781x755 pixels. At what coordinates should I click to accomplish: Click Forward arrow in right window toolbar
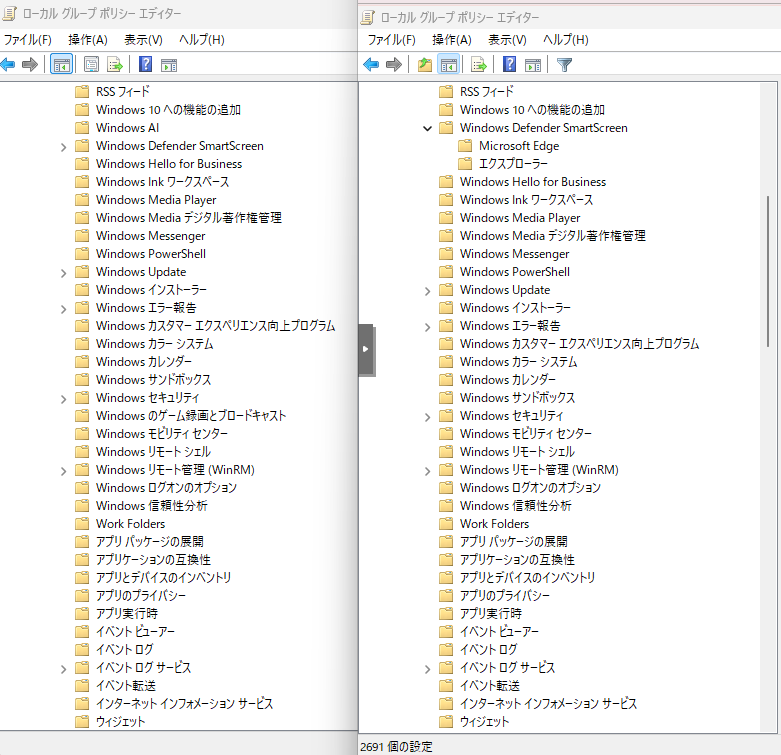click(394, 64)
